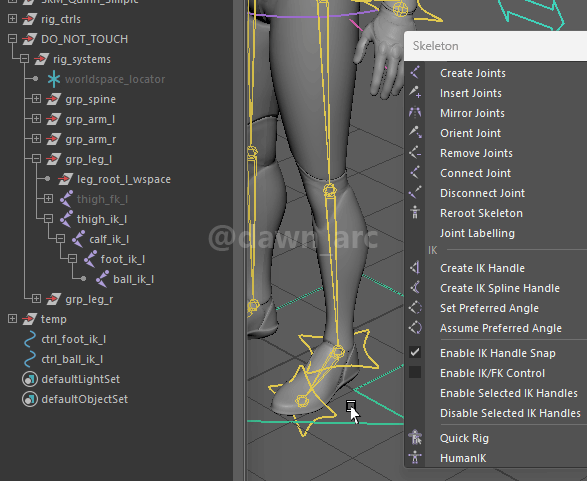Image resolution: width=587 pixels, height=481 pixels.
Task: Click the Reroot Skeleton icon
Action: point(415,213)
